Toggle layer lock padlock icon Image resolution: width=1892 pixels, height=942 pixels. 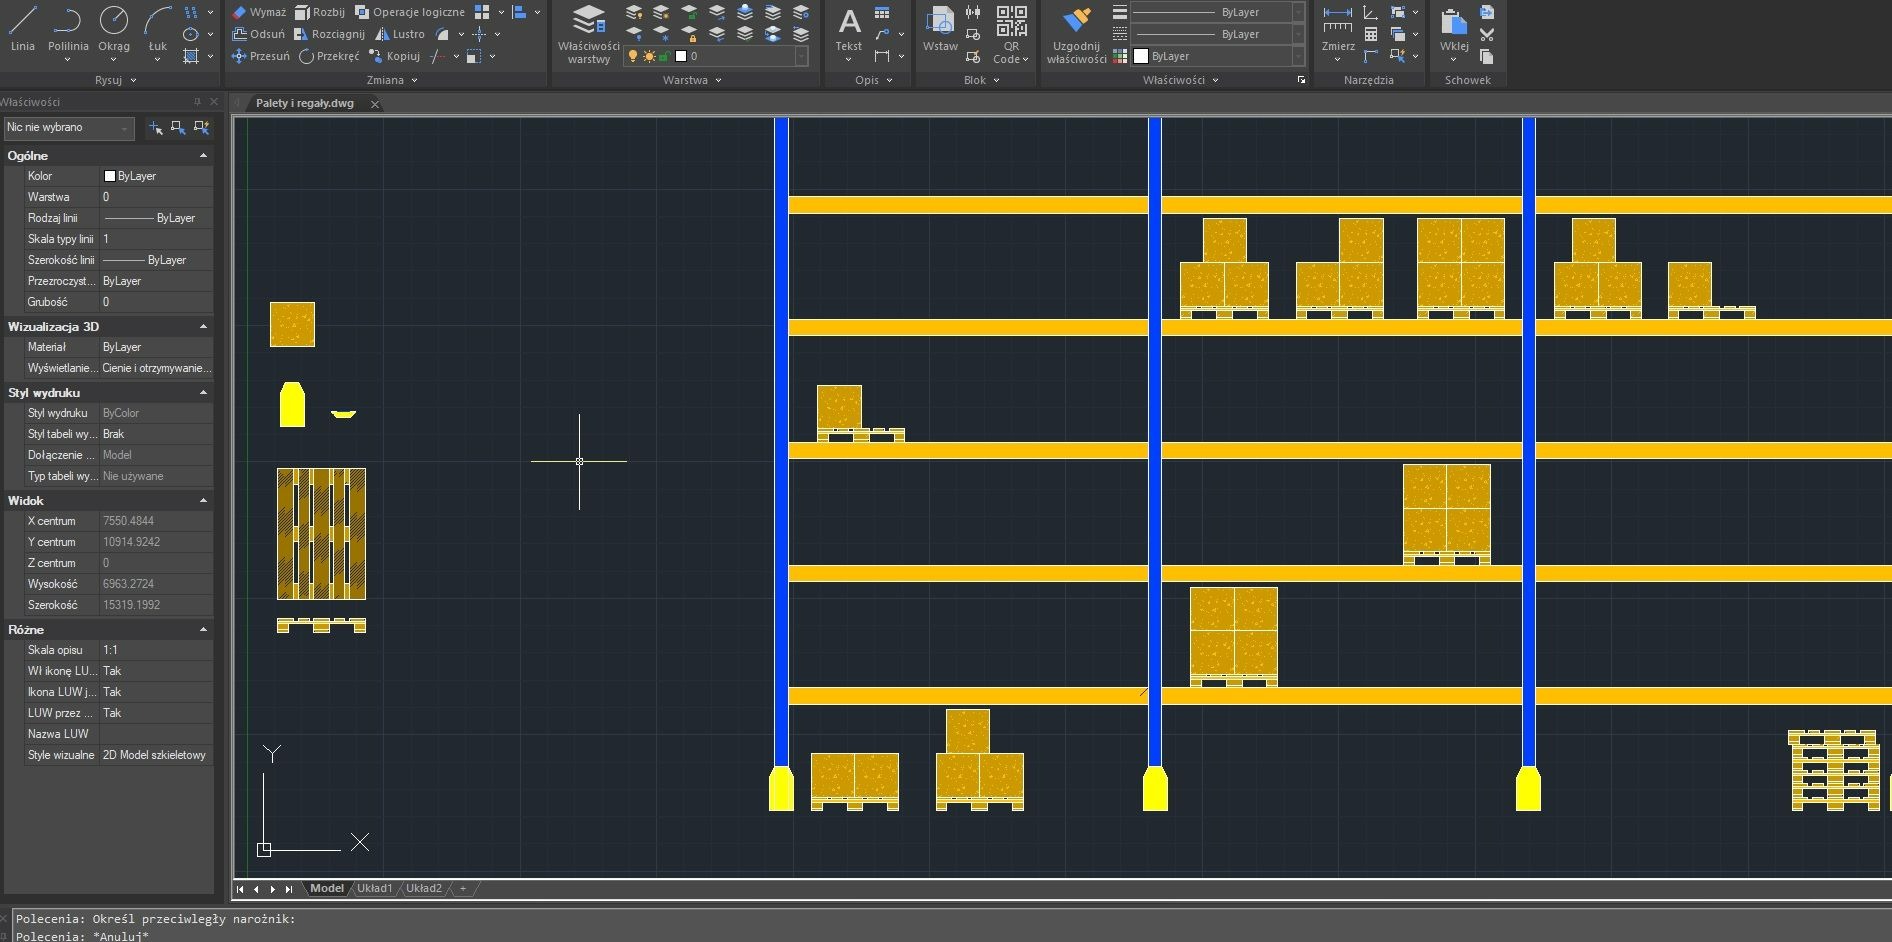[664, 57]
